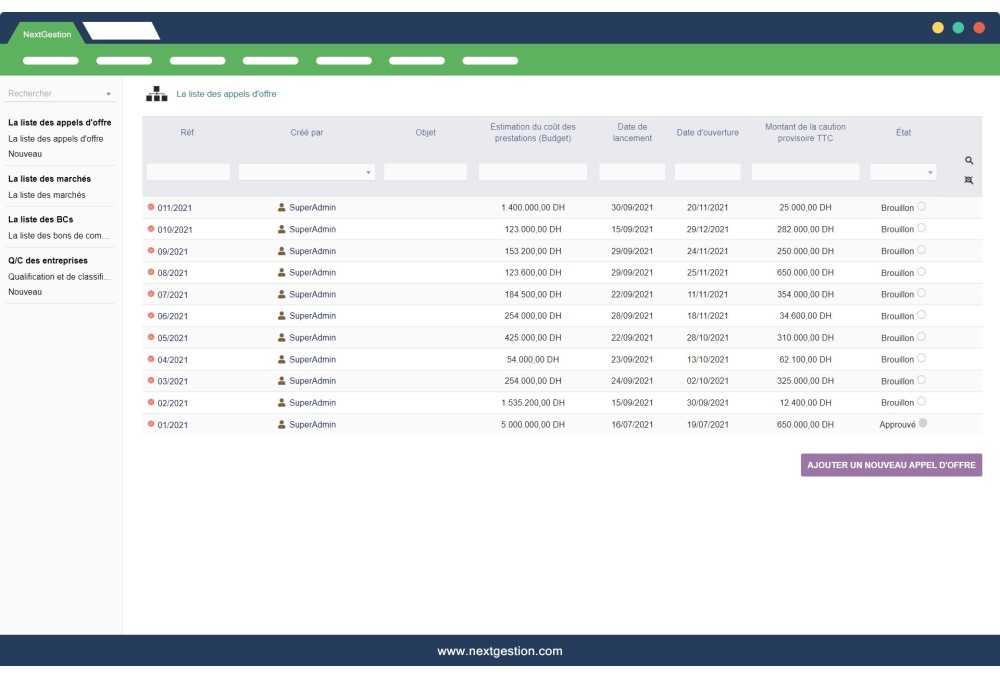This screenshot has width=1000, height=679.
Task: Click the Réf. filter input field
Action: (188, 172)
